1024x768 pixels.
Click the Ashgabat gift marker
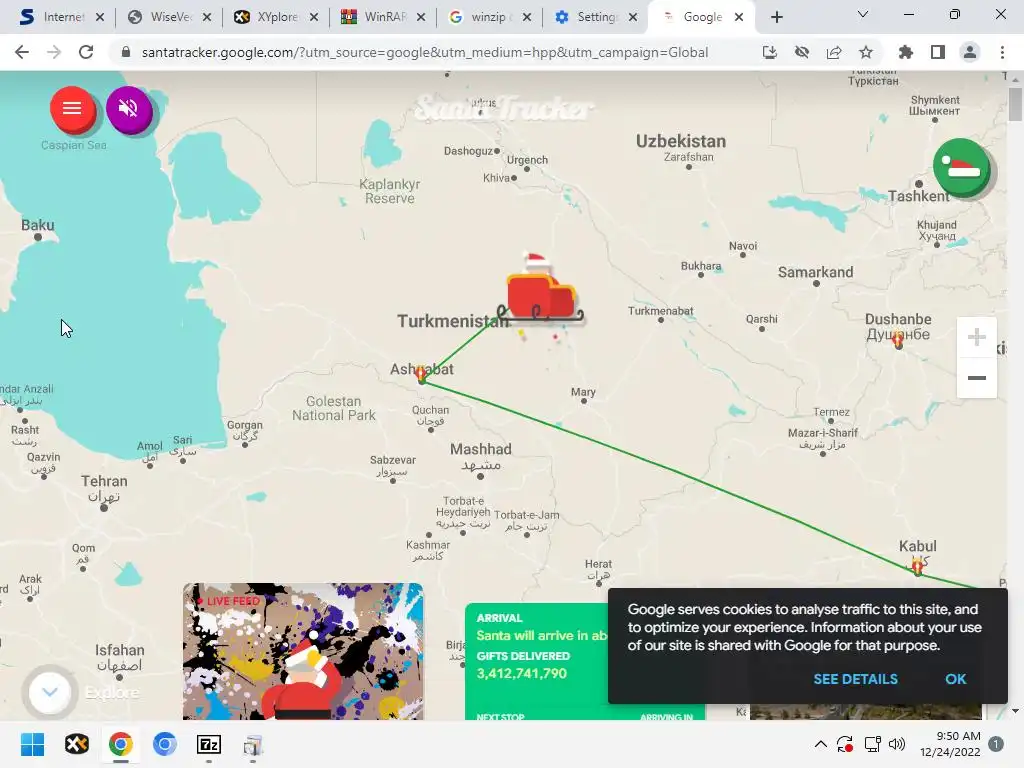pos(421,374)
